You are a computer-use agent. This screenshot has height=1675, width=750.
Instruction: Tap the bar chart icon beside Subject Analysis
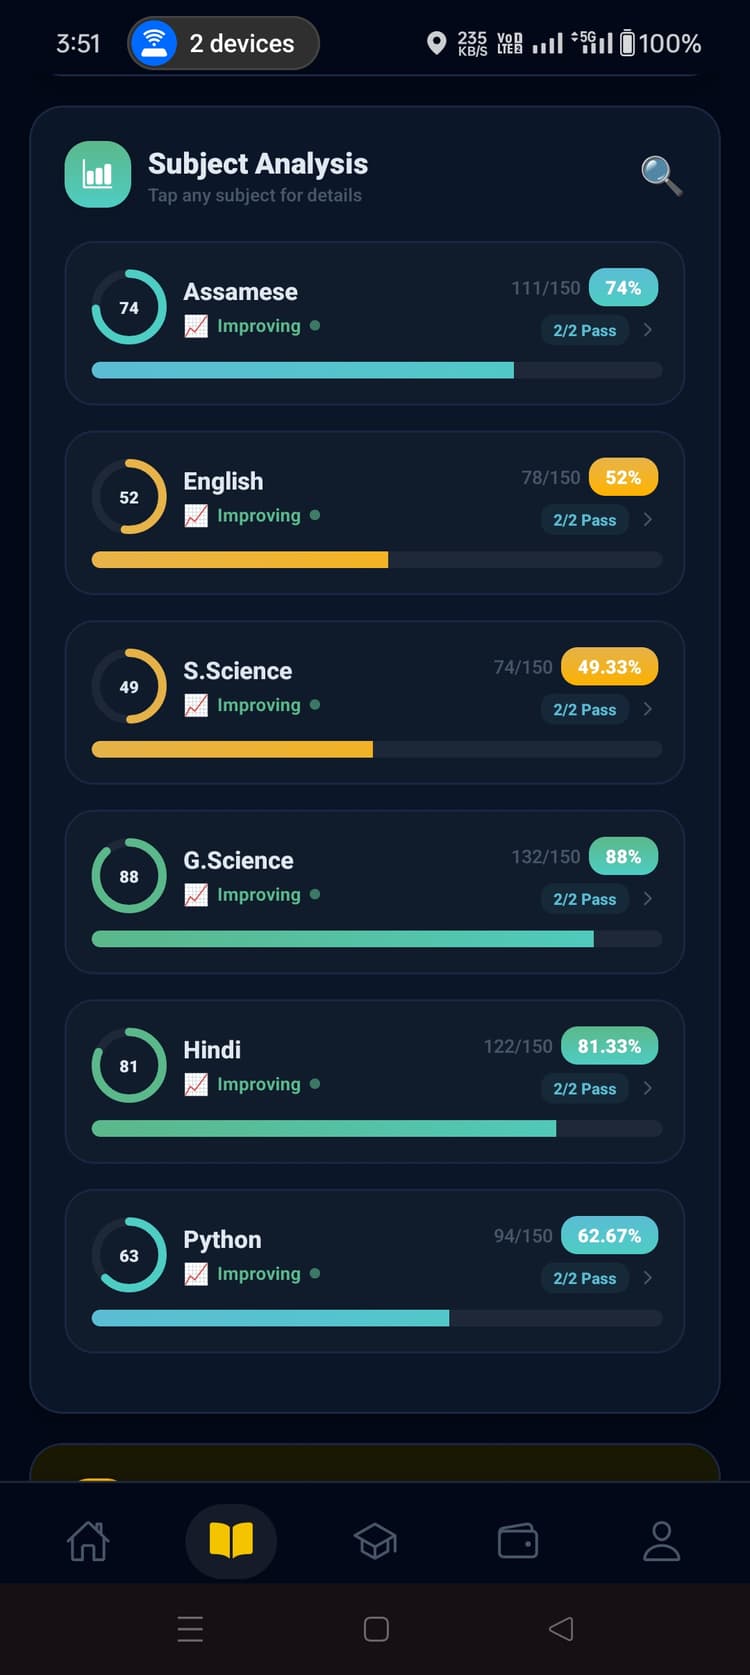pos(97,175)
